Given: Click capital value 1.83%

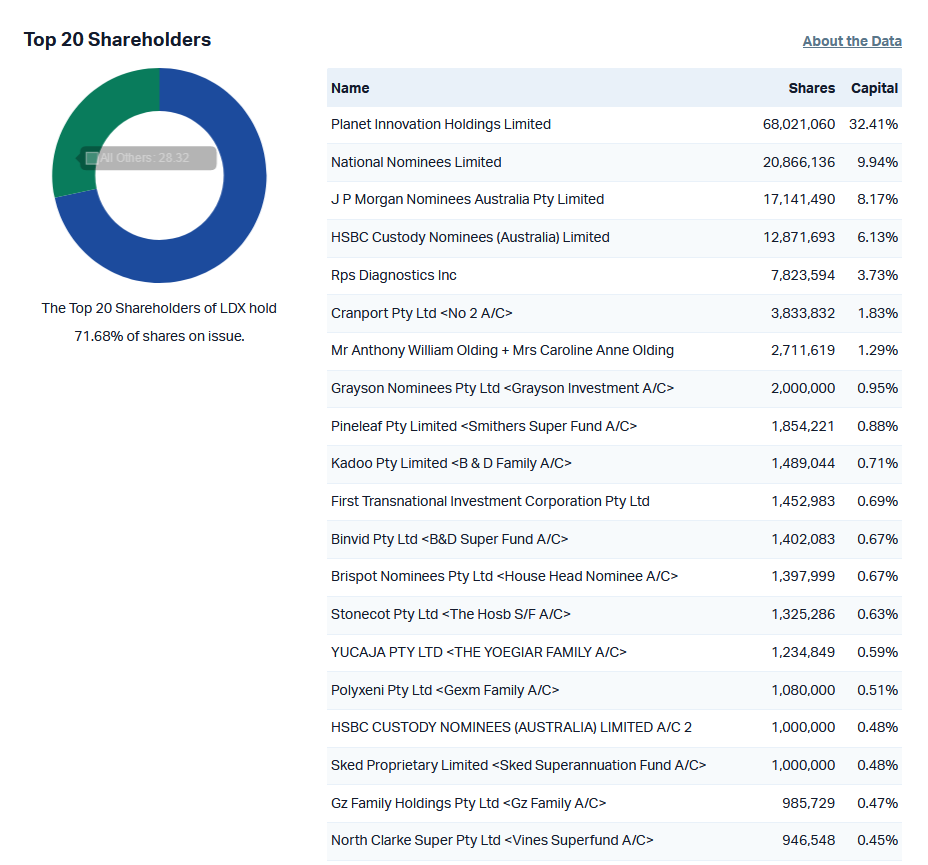Looking at the screenshot, I should point(878,313).
